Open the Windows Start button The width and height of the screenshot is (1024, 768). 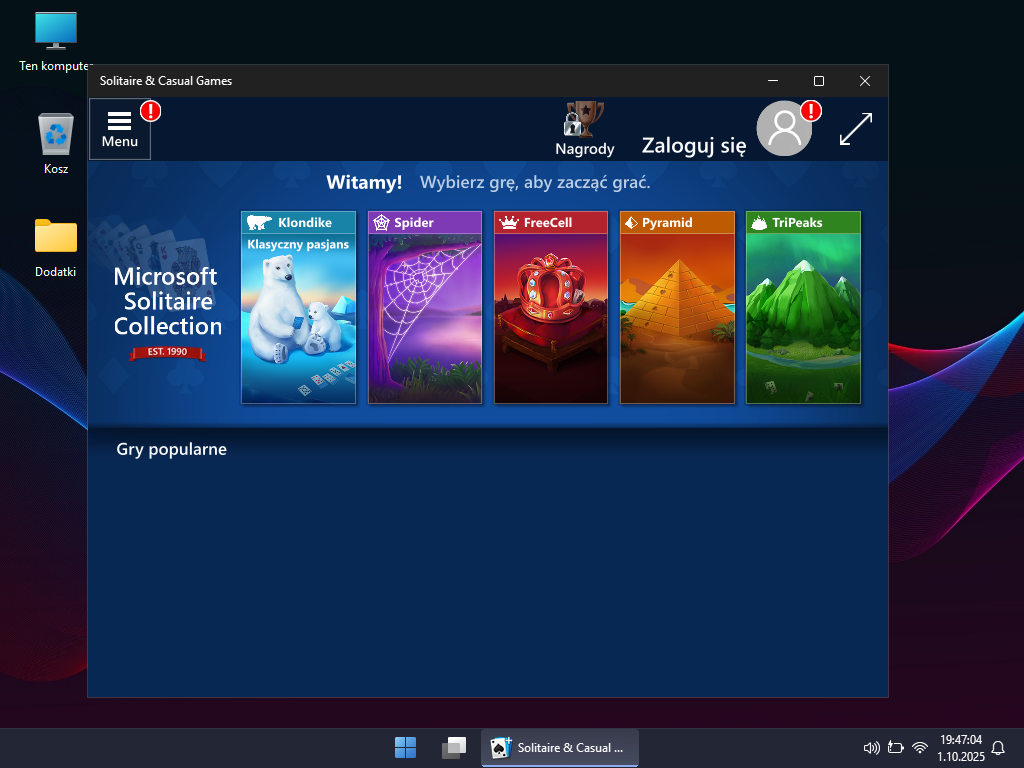(x=405, y=747)
